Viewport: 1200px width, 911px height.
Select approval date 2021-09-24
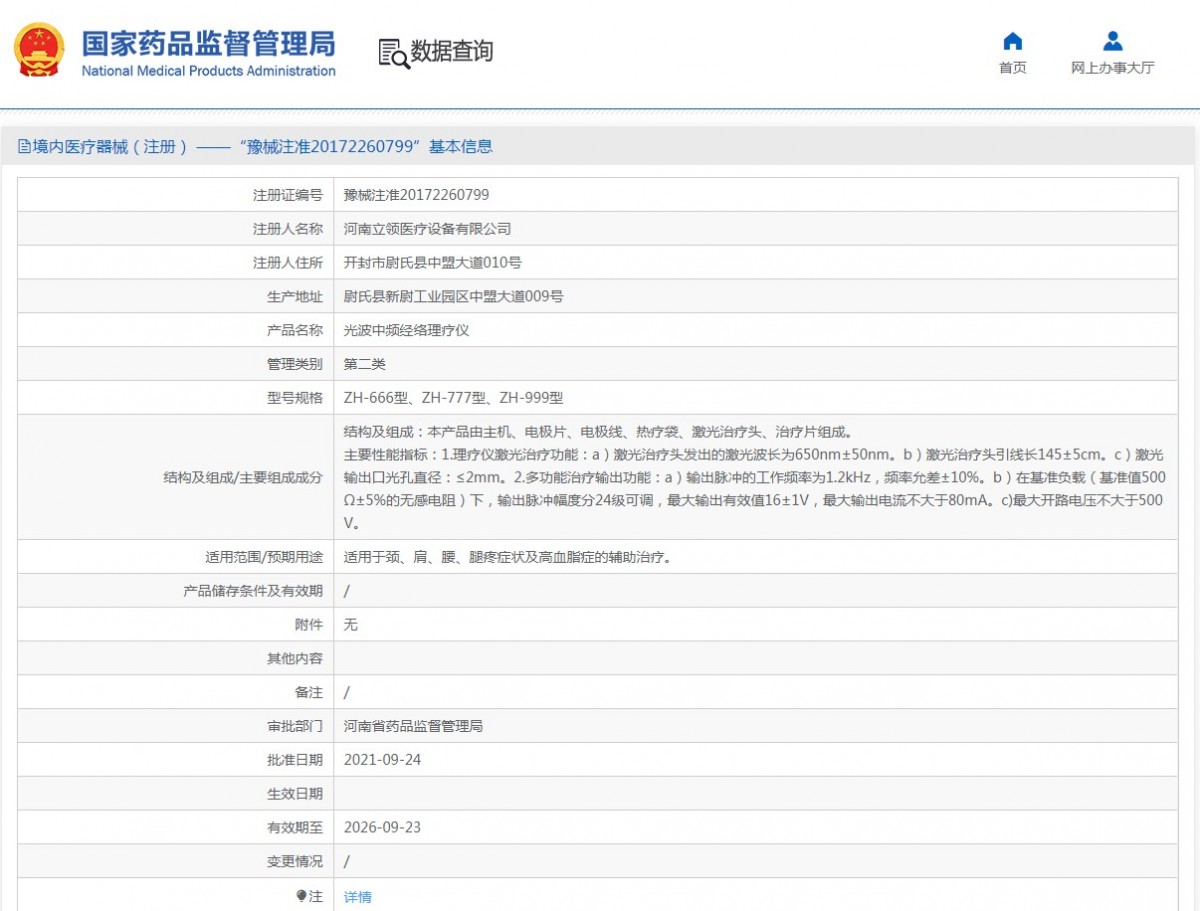[x=382, y=760]
